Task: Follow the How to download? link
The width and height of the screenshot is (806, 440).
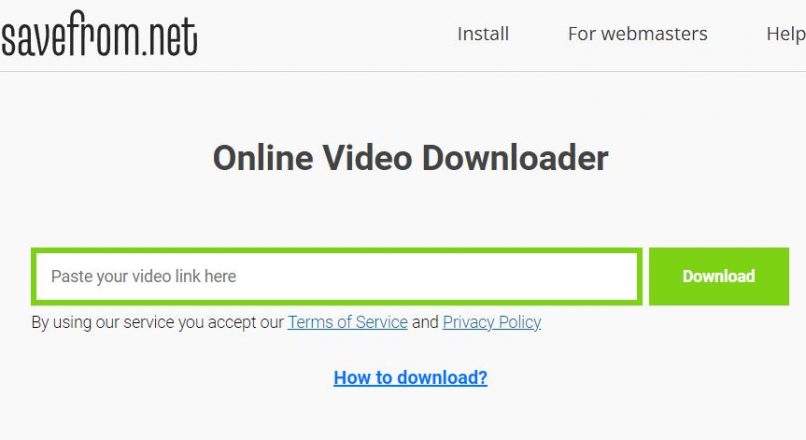Action: click(410, 378)
